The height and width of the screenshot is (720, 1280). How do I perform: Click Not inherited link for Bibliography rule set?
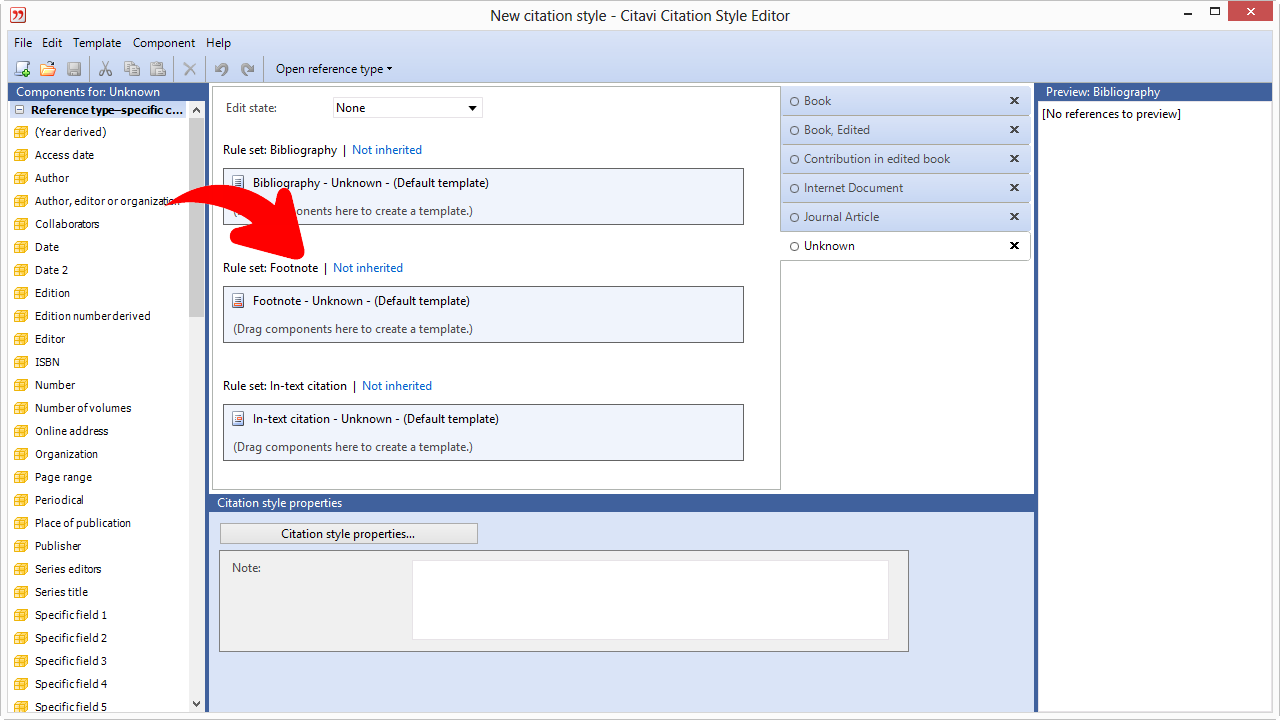click(x=387, y=150)
